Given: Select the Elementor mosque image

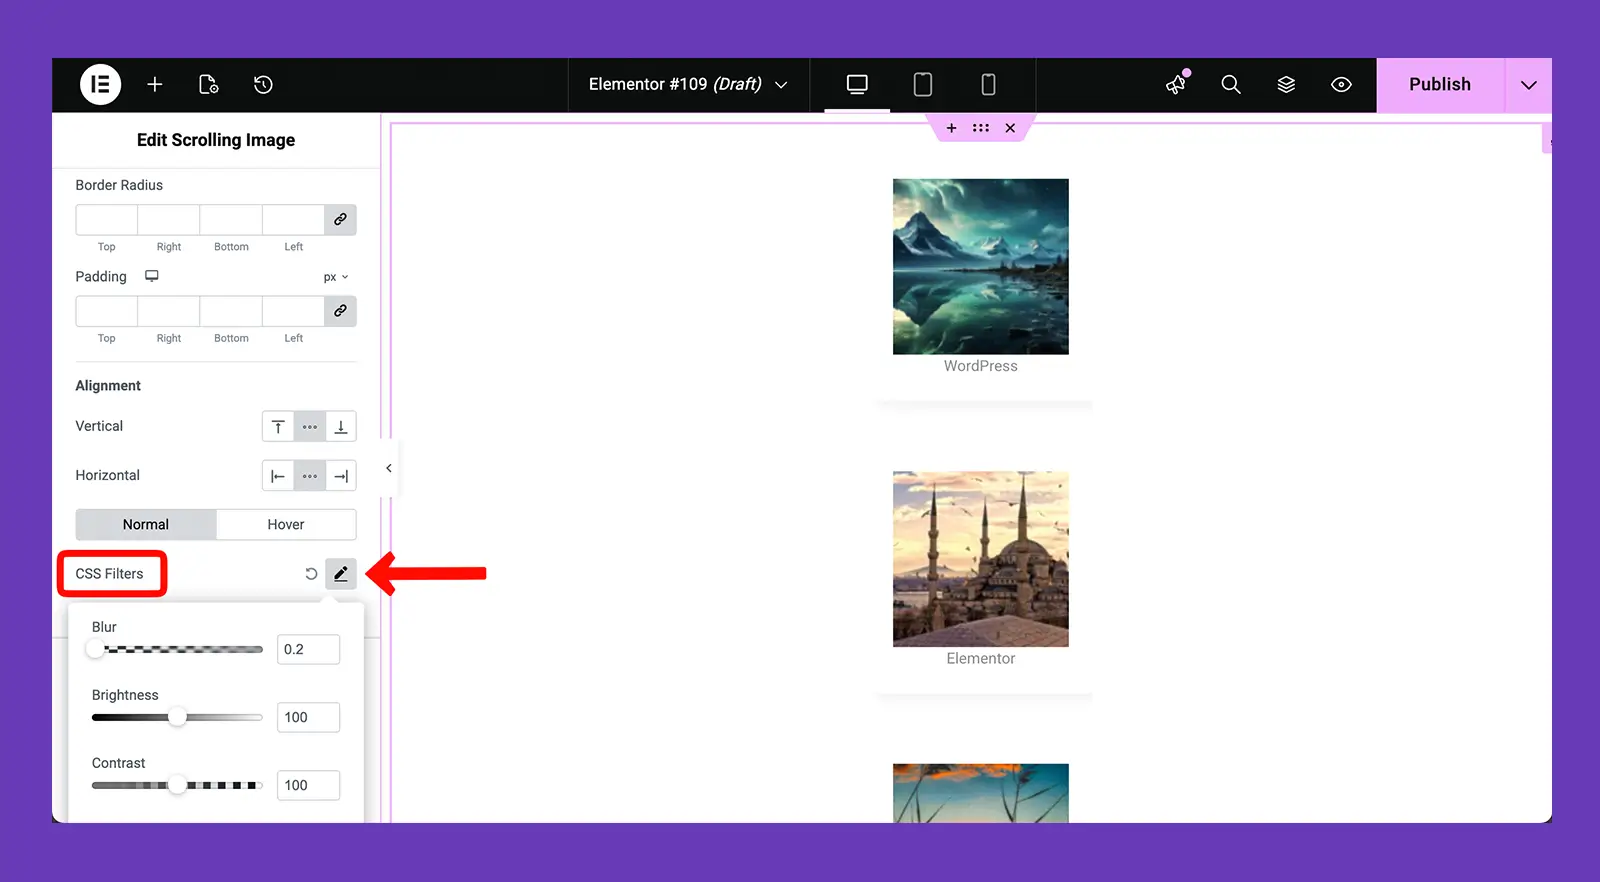Looking at the screenshot, I should (x=981, y=559).
